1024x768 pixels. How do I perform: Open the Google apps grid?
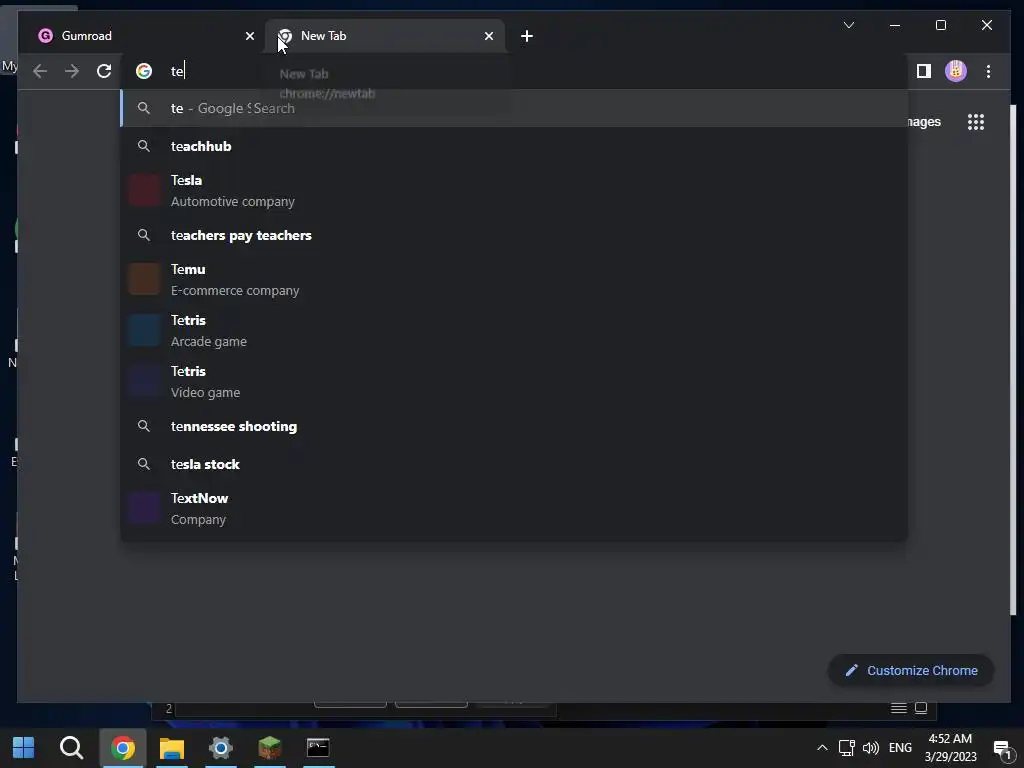pyautogui.click(x=976, y=122)
